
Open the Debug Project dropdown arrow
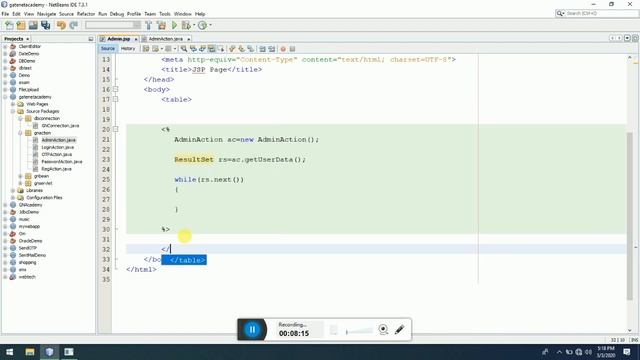click(x=194, y=25)
